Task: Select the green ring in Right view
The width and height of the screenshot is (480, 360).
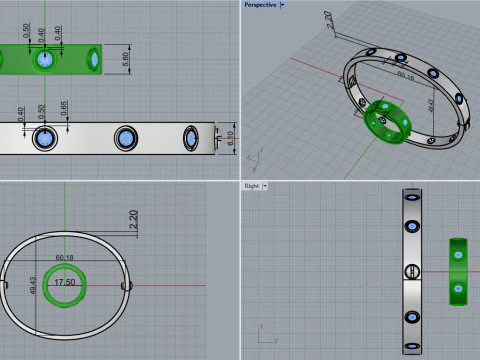Action: tap(458, 272)
